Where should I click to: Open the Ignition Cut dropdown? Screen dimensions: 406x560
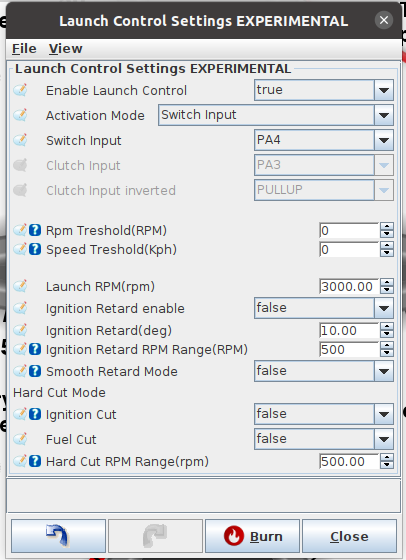point(324,414)
